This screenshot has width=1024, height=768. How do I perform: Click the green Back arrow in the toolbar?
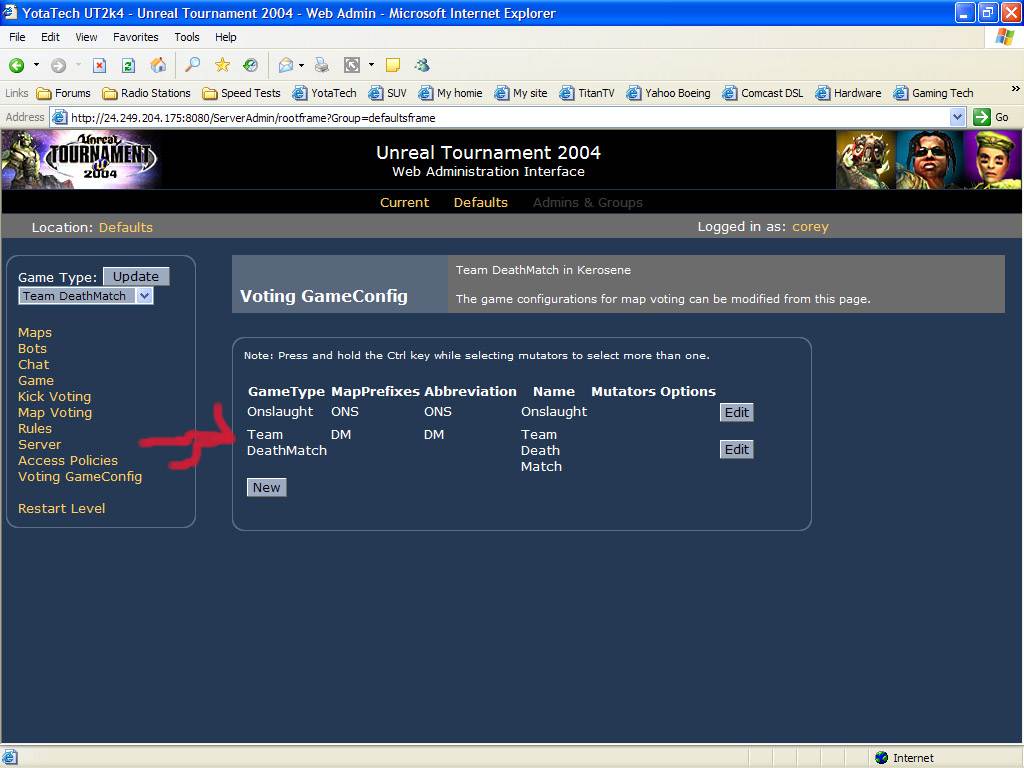coord(16,65)
